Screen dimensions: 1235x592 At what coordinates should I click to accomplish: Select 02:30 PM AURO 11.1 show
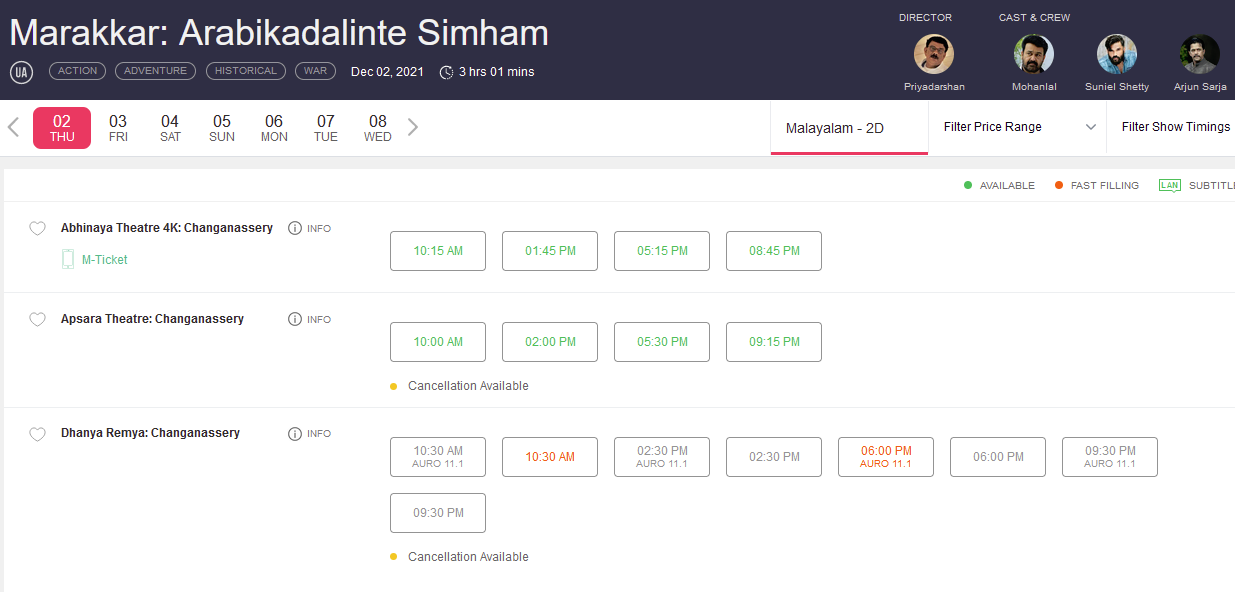tap(662, 457)
